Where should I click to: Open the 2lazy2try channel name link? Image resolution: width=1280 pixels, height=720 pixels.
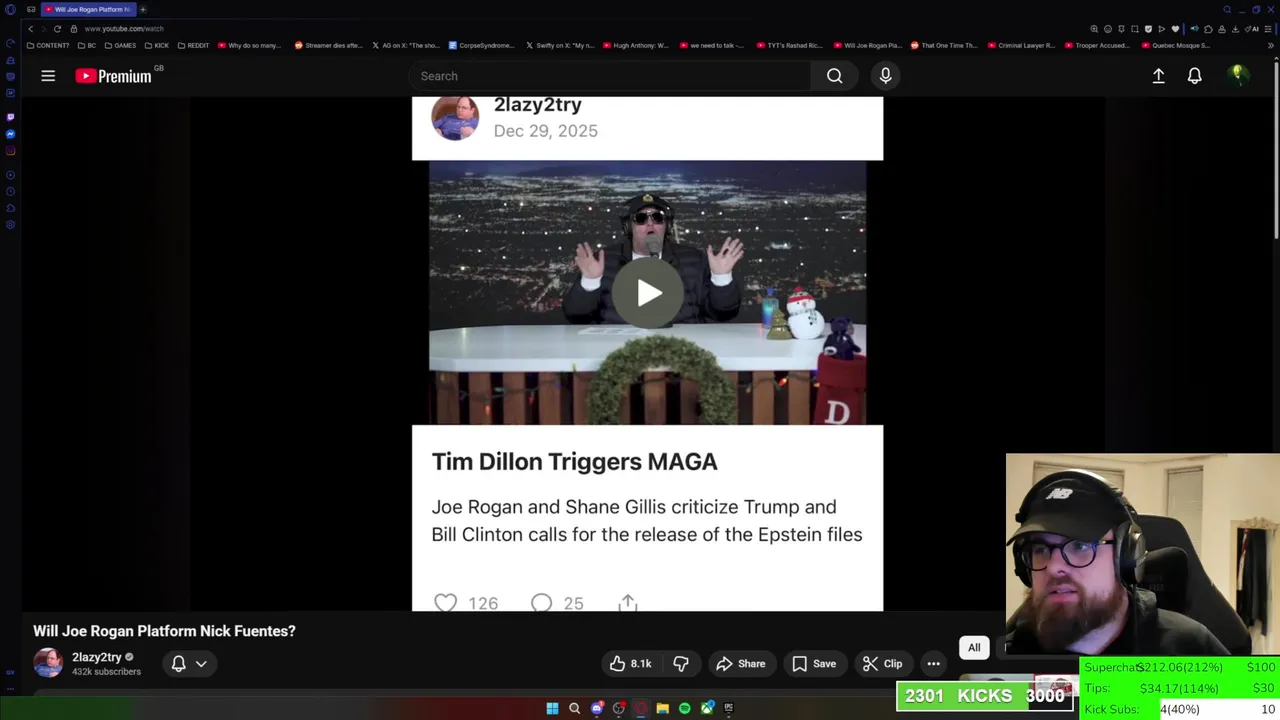[x=96, y=657]
